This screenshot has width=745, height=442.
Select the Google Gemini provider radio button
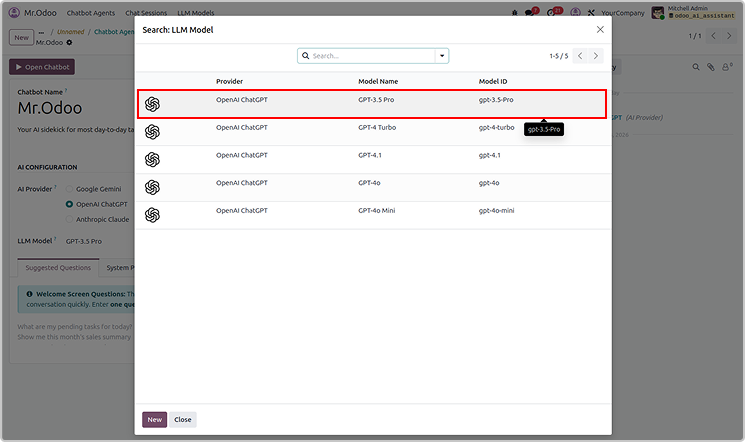point(69,188)
